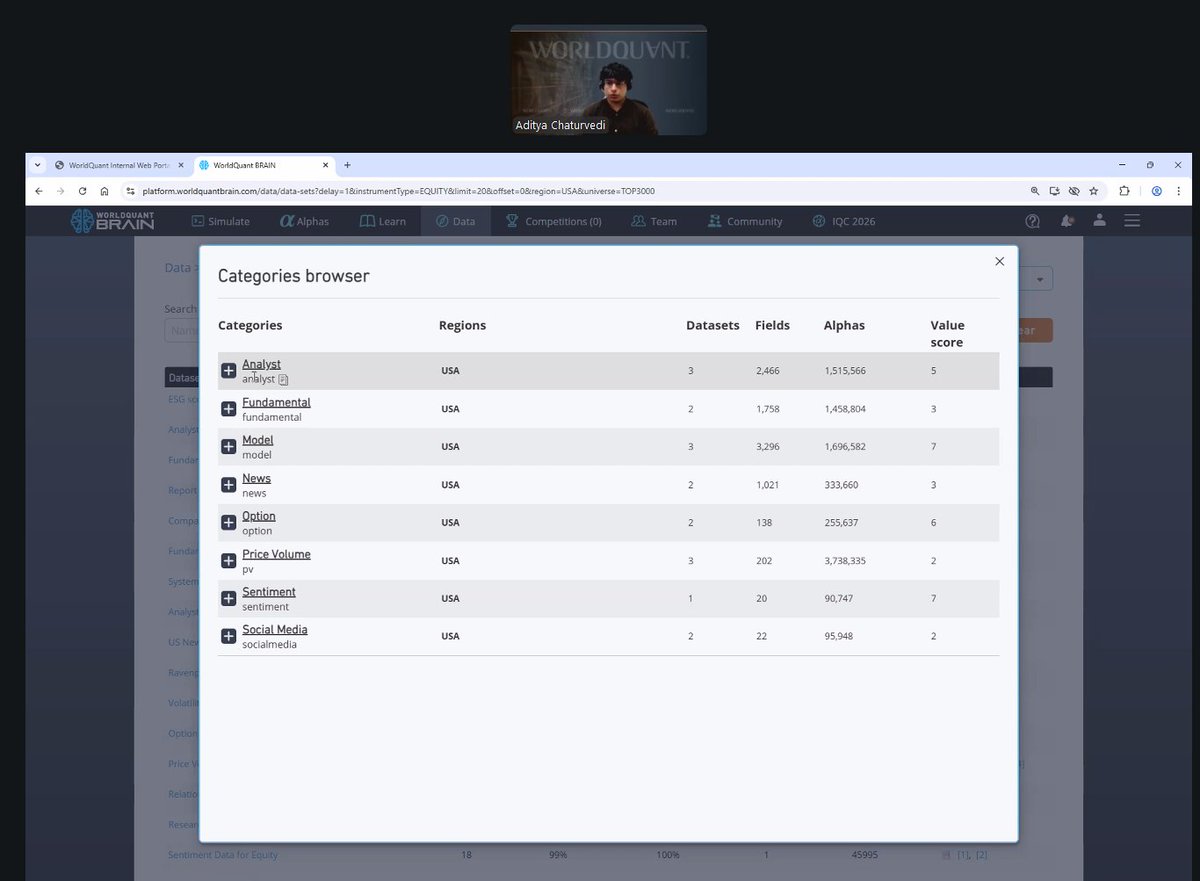Image resolution: width=1200 pixels, height=881 pixels.
Task: Open the user profile icon
Action: click(x=1099, y=221)
